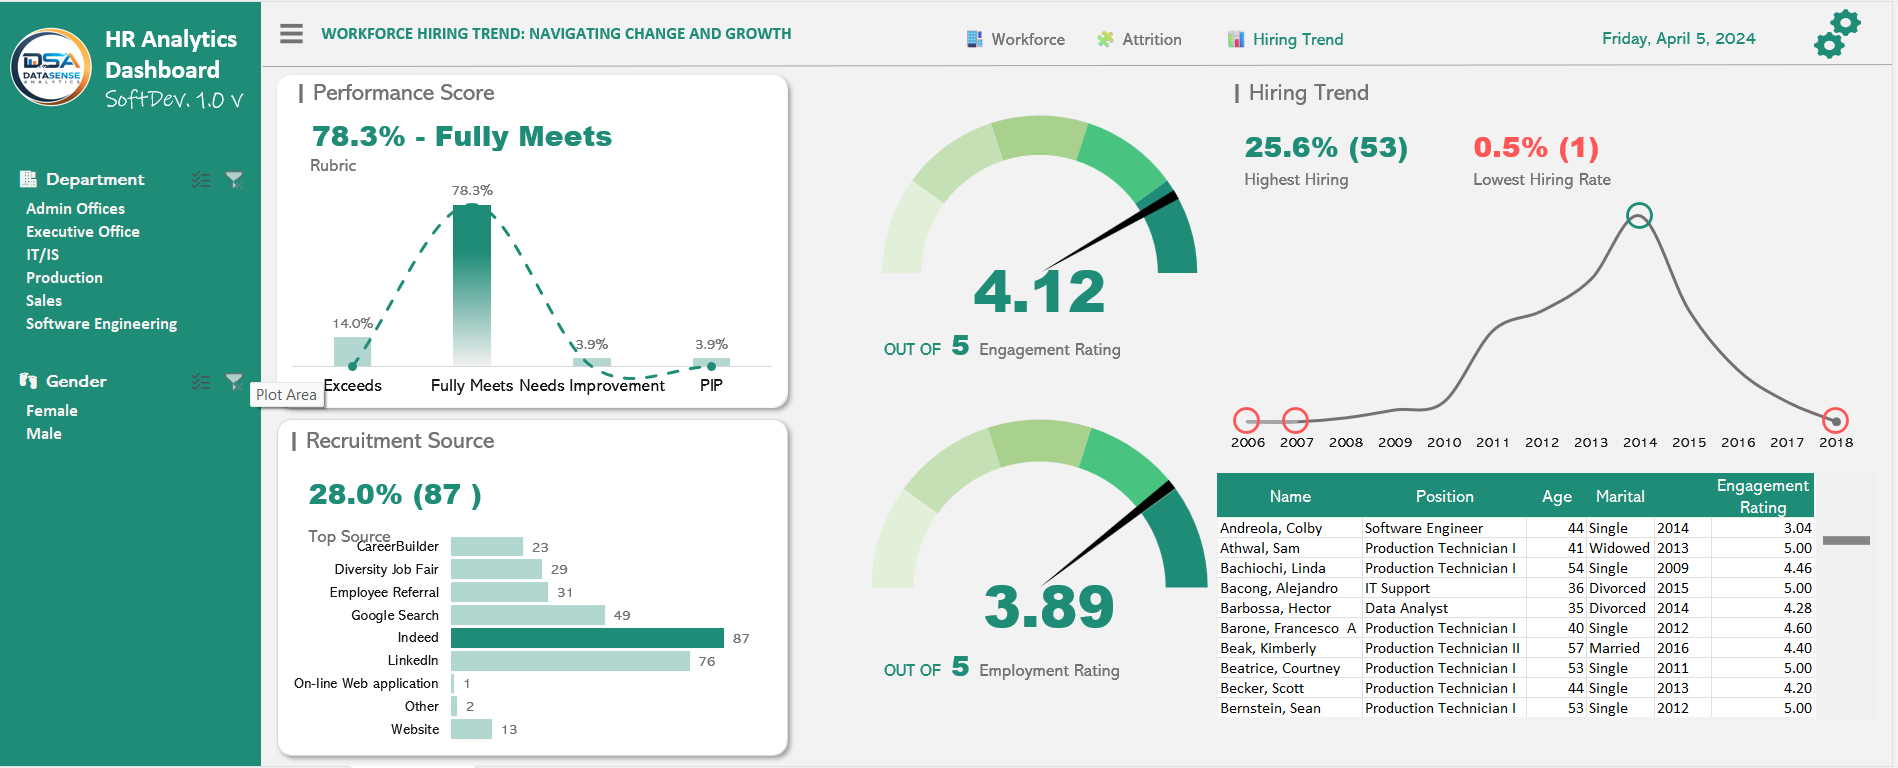This screenshot has width=1898, height=768.
Task: Clear the Department slicer filter
Action: pos(234,180)
